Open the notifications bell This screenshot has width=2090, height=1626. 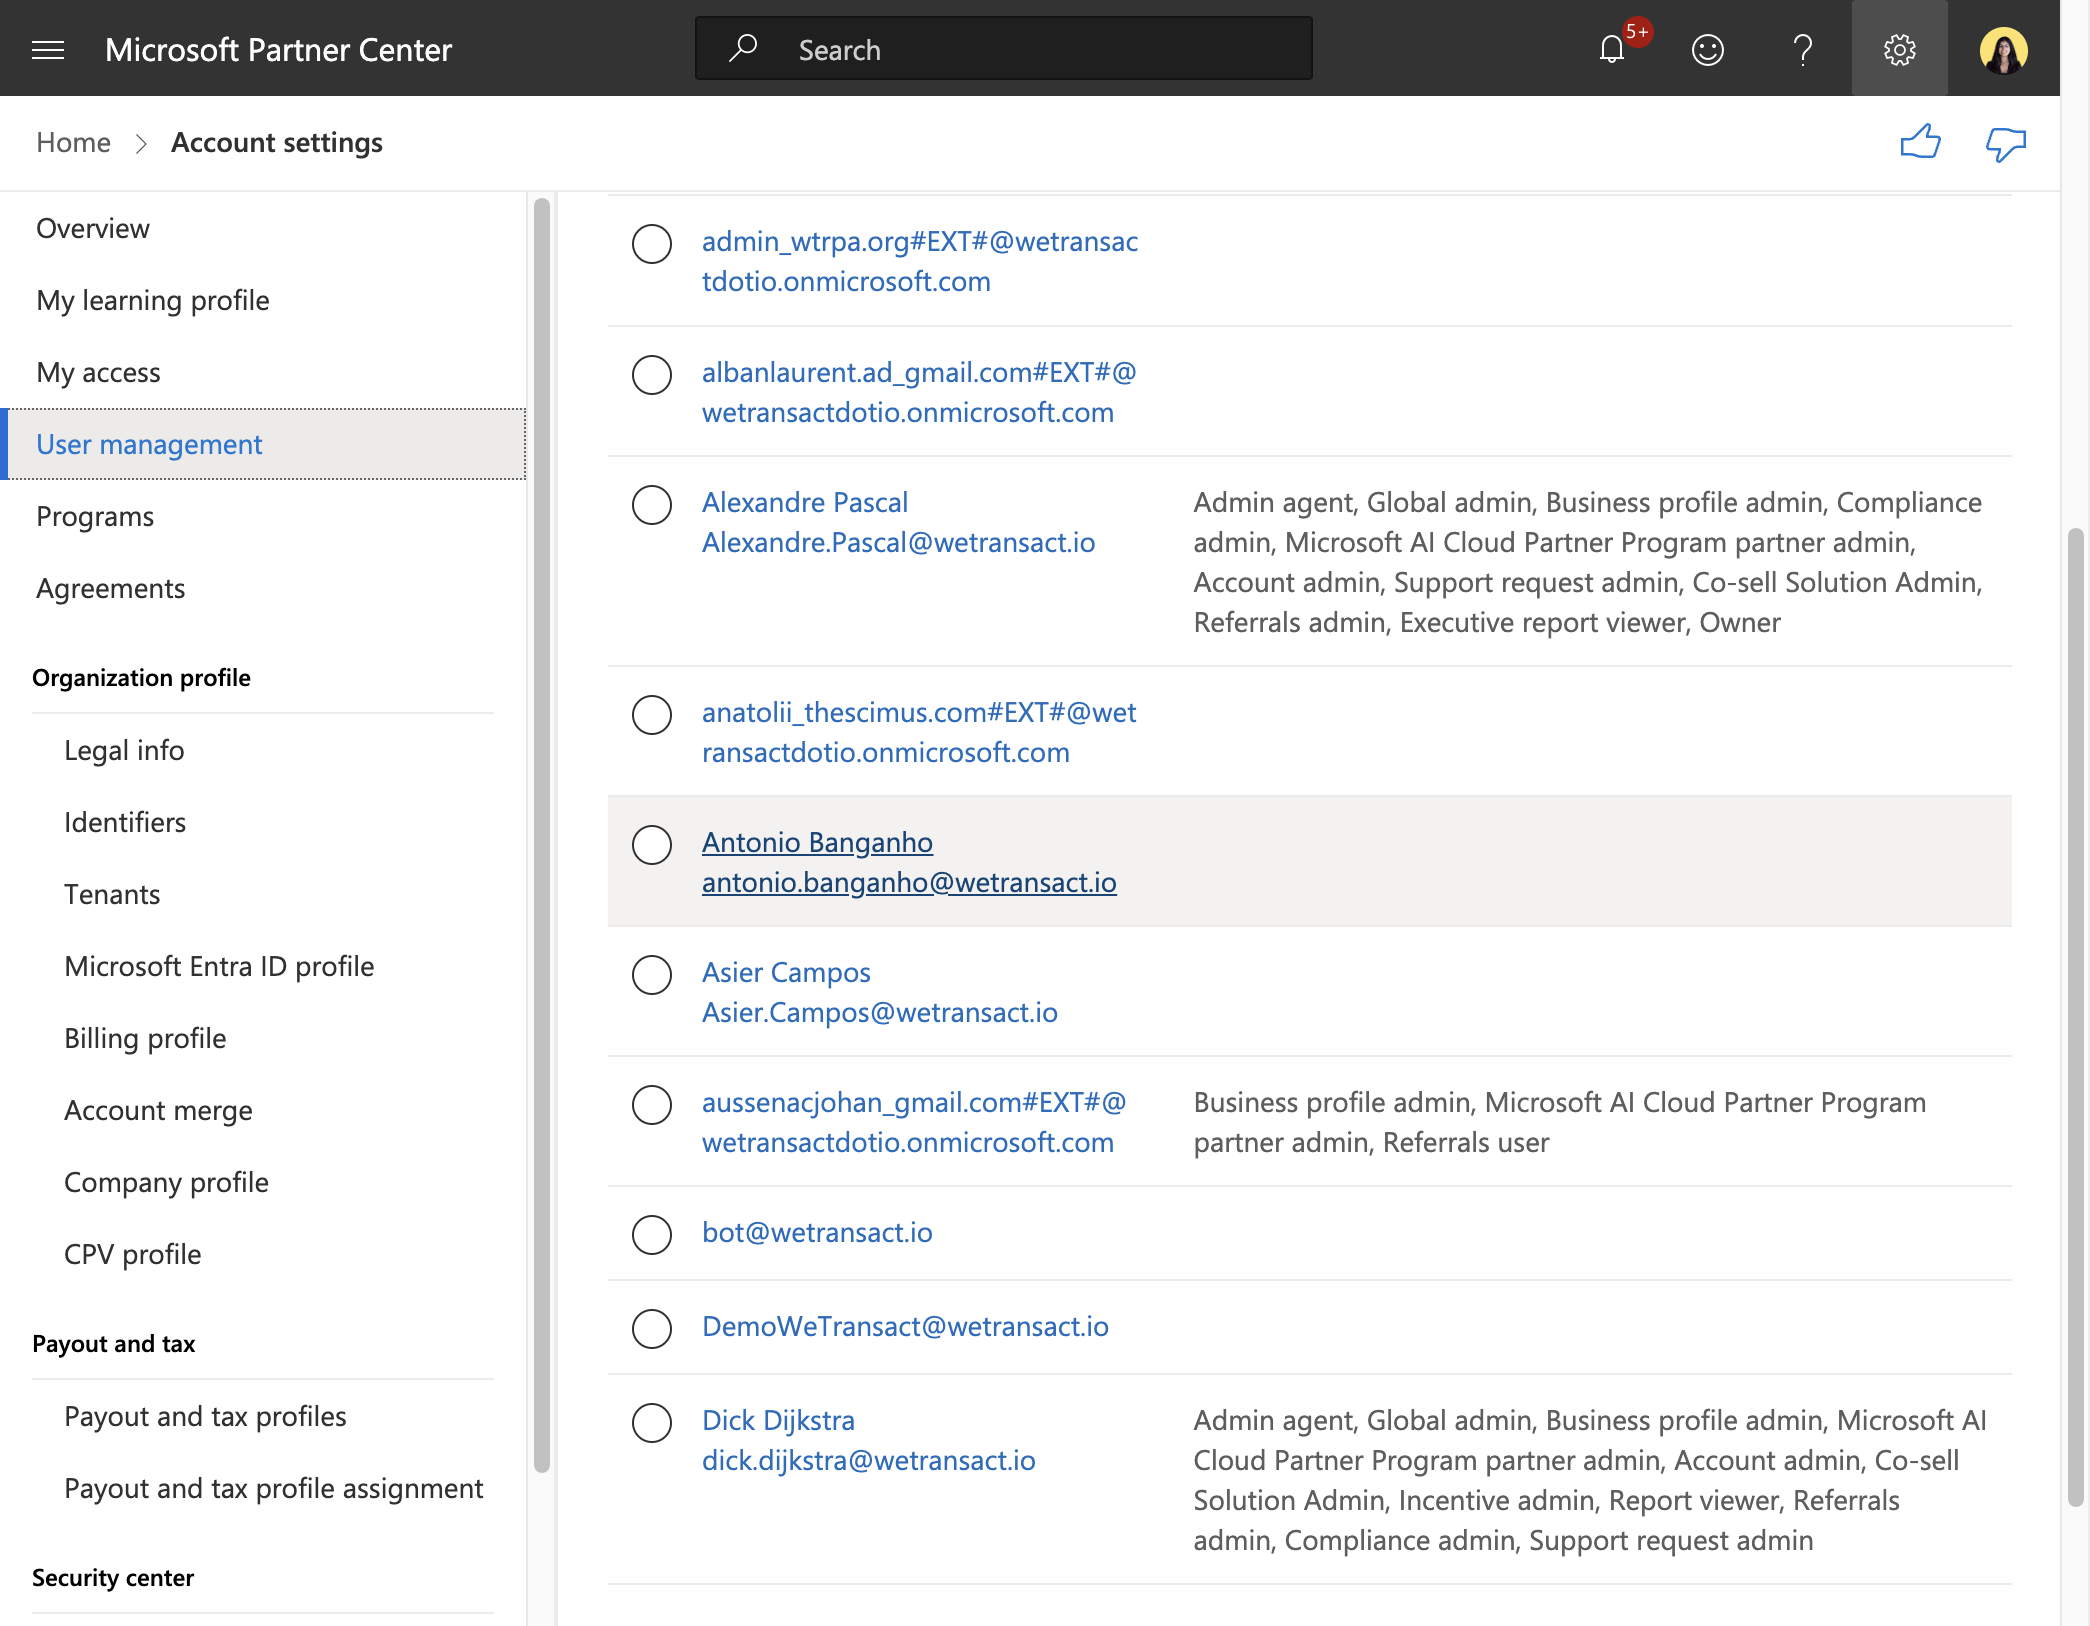[1612, 49]
